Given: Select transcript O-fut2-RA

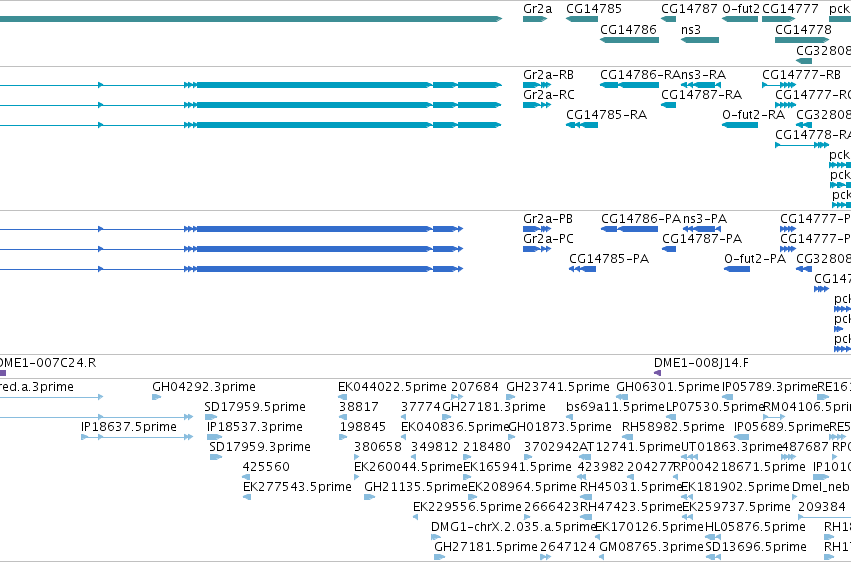Looking at the screenshot, I should tap(753, 115).
